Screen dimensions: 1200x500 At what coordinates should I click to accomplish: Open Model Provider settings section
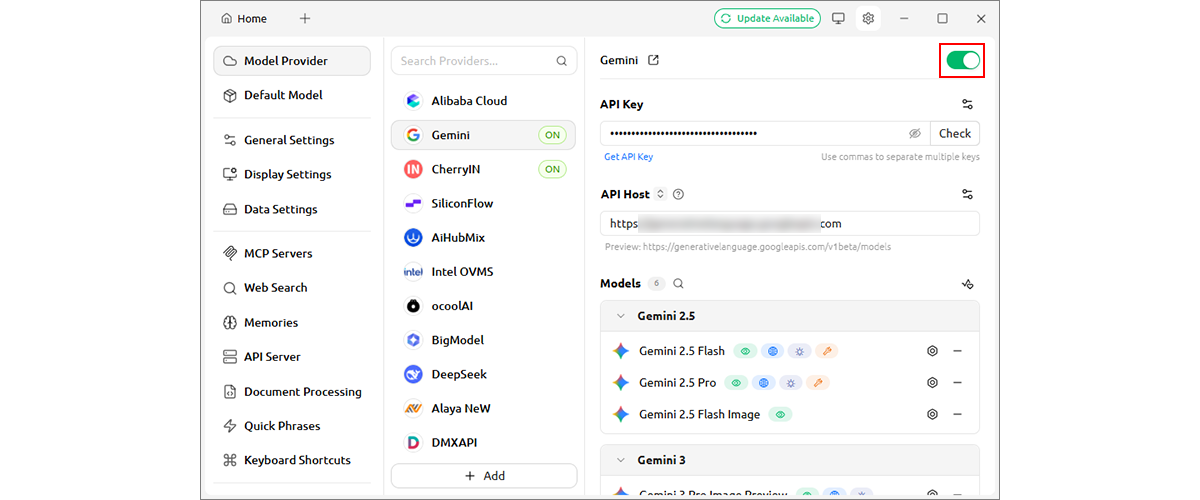point(292,61)
